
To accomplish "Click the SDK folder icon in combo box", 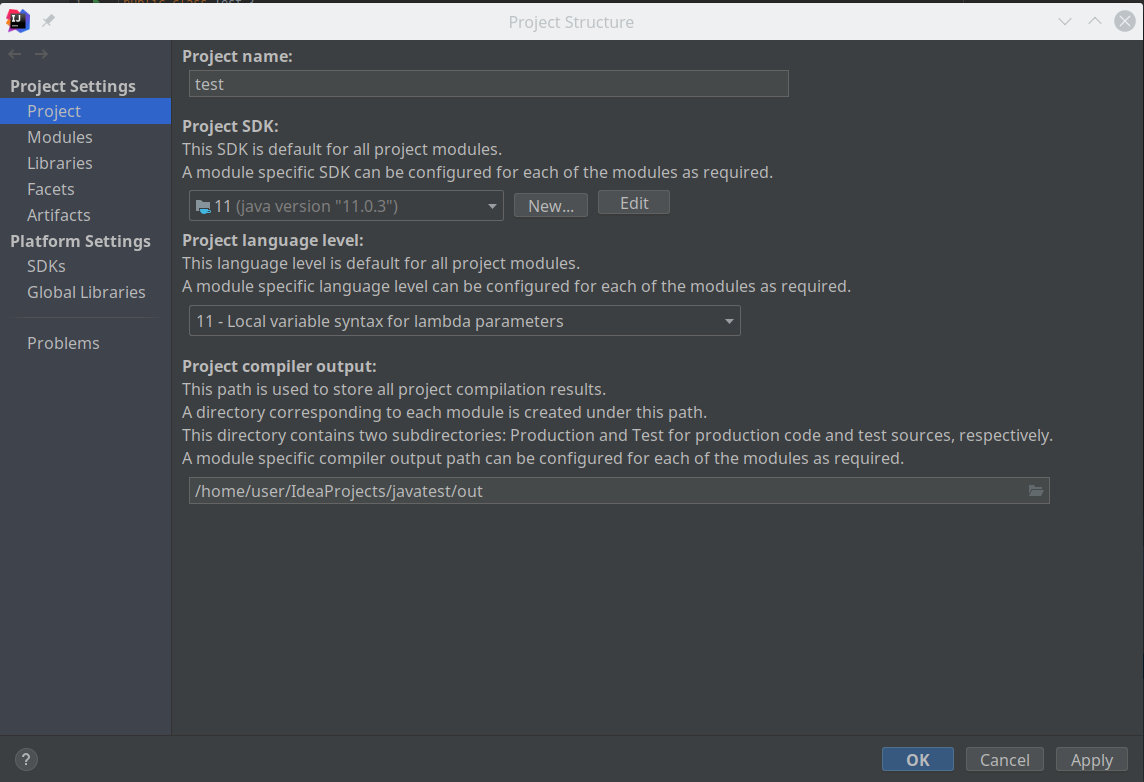I will point(204,206).
